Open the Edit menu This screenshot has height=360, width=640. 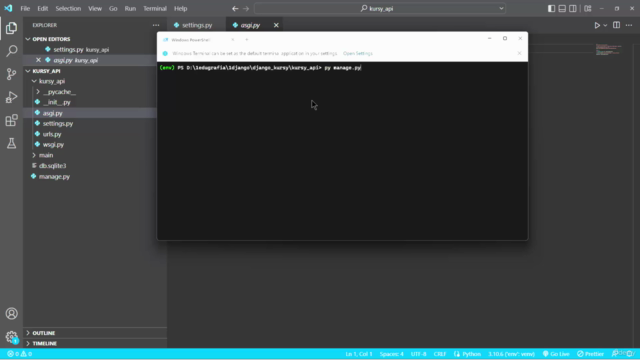pyautogui.click(x=42, y=9)
